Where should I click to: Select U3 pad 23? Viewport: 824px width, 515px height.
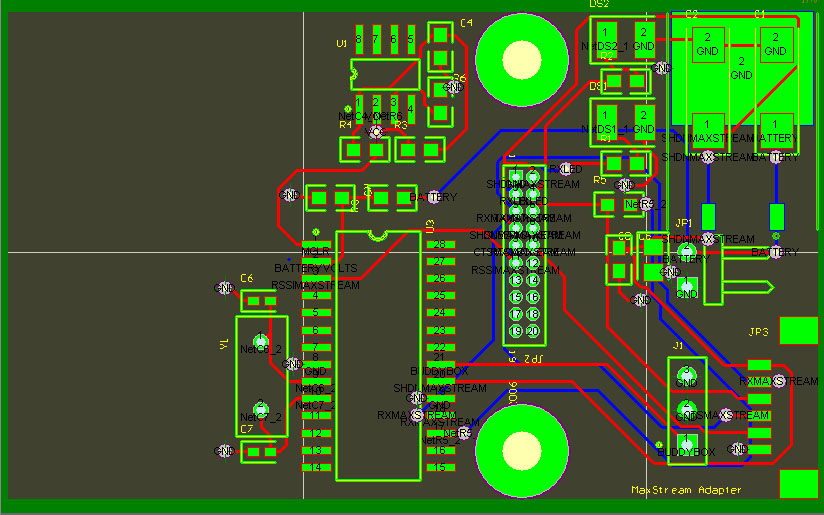[440, 331]
